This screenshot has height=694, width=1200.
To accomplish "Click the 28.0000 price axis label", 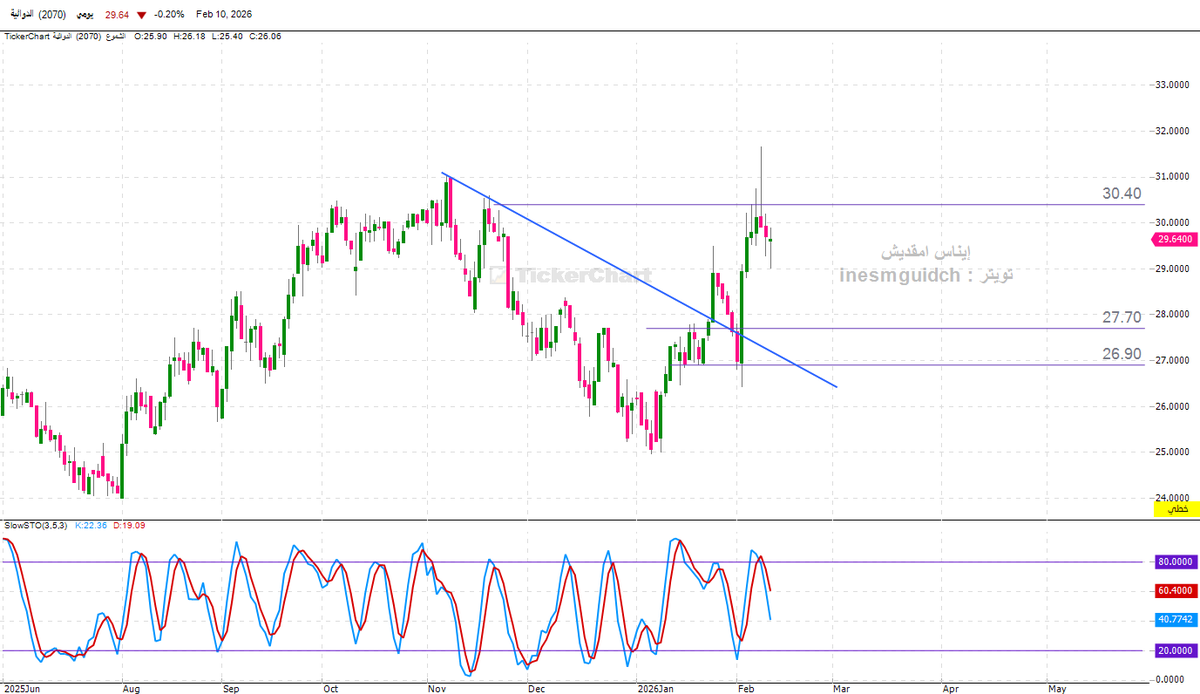I will [1173, 315].
